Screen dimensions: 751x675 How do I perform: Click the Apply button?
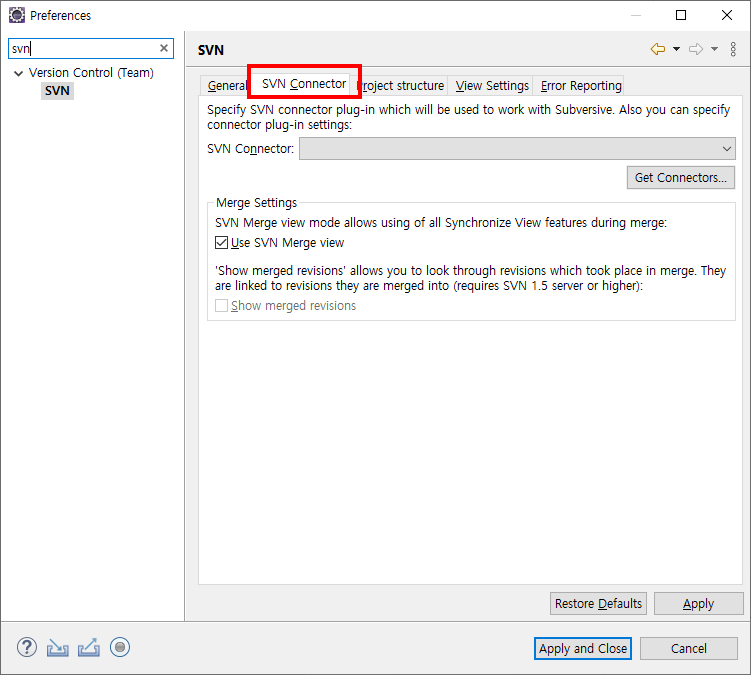[x=698, y=604]
